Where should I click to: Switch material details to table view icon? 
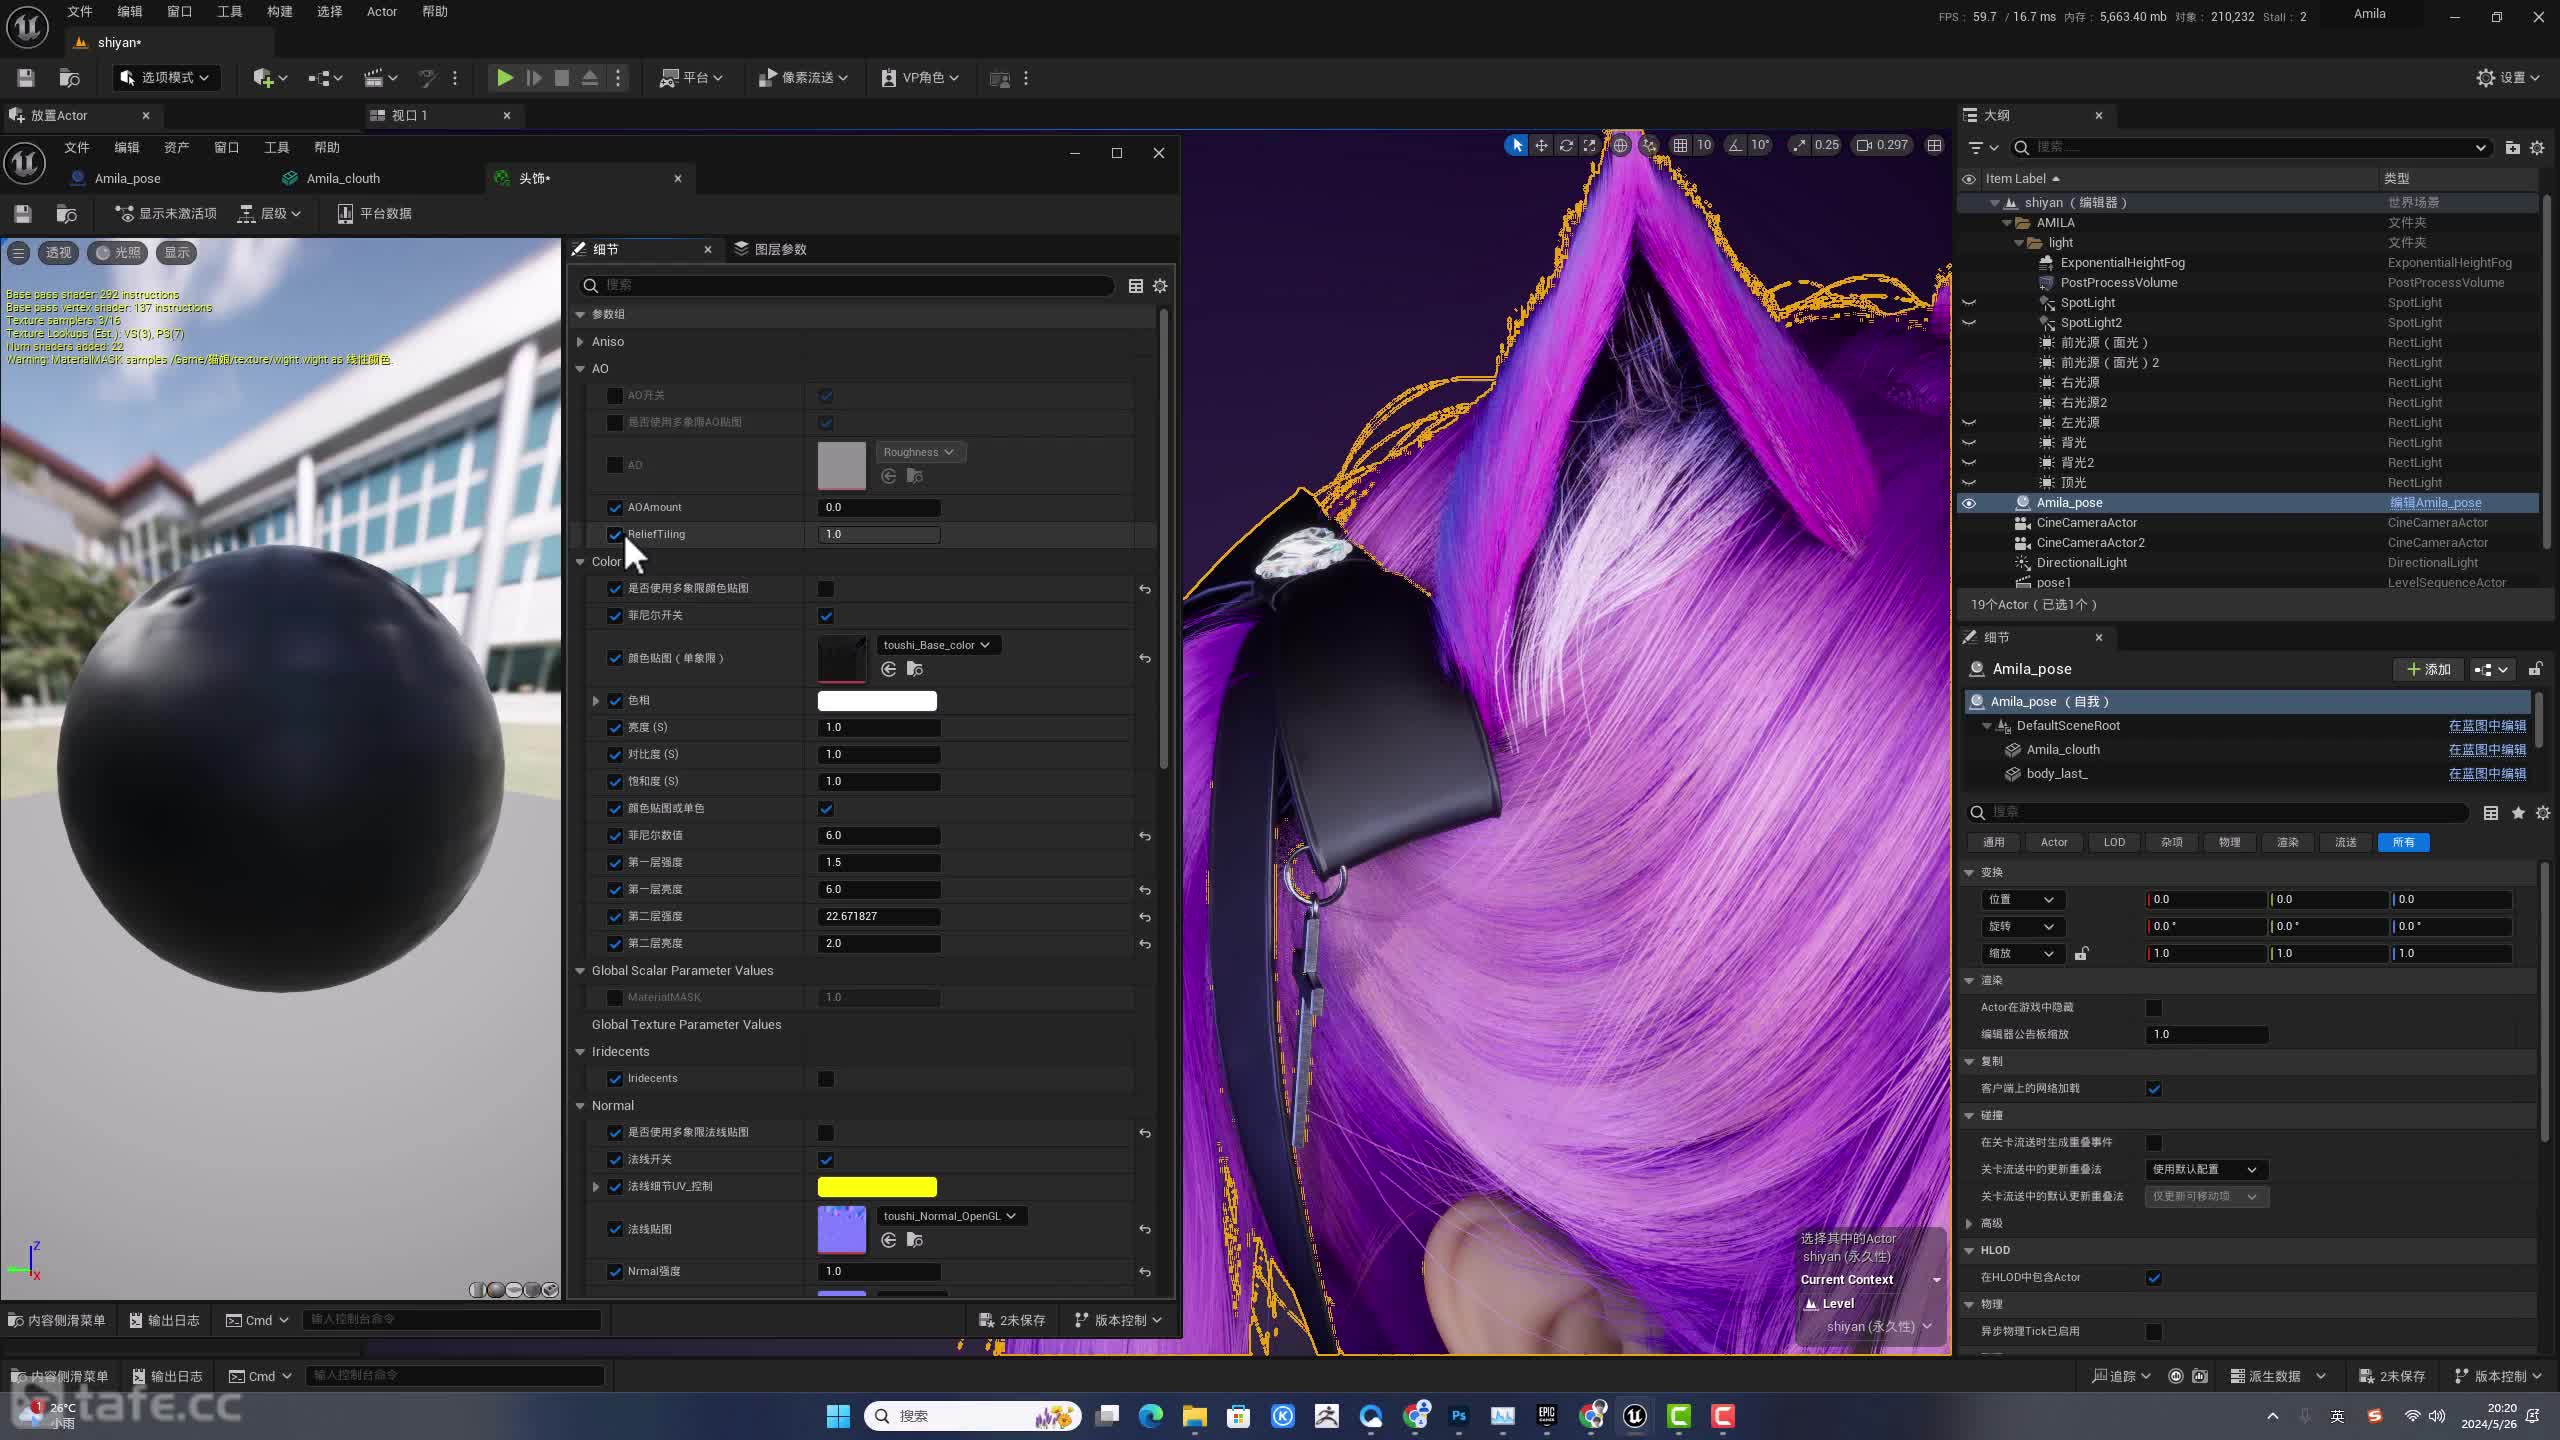coord(1135,286)
